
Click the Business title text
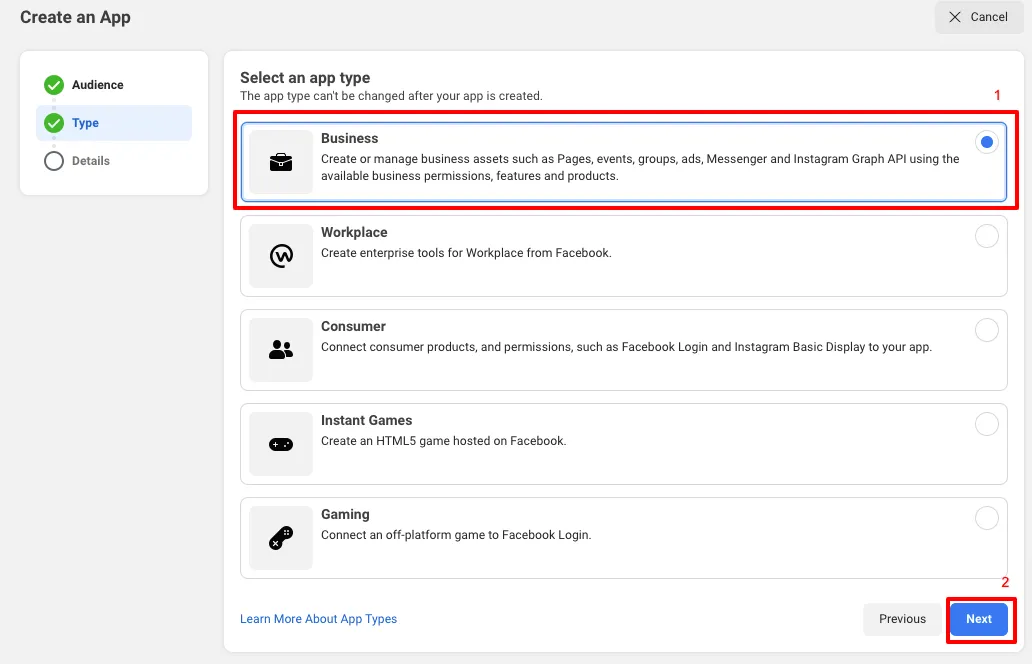349,138
